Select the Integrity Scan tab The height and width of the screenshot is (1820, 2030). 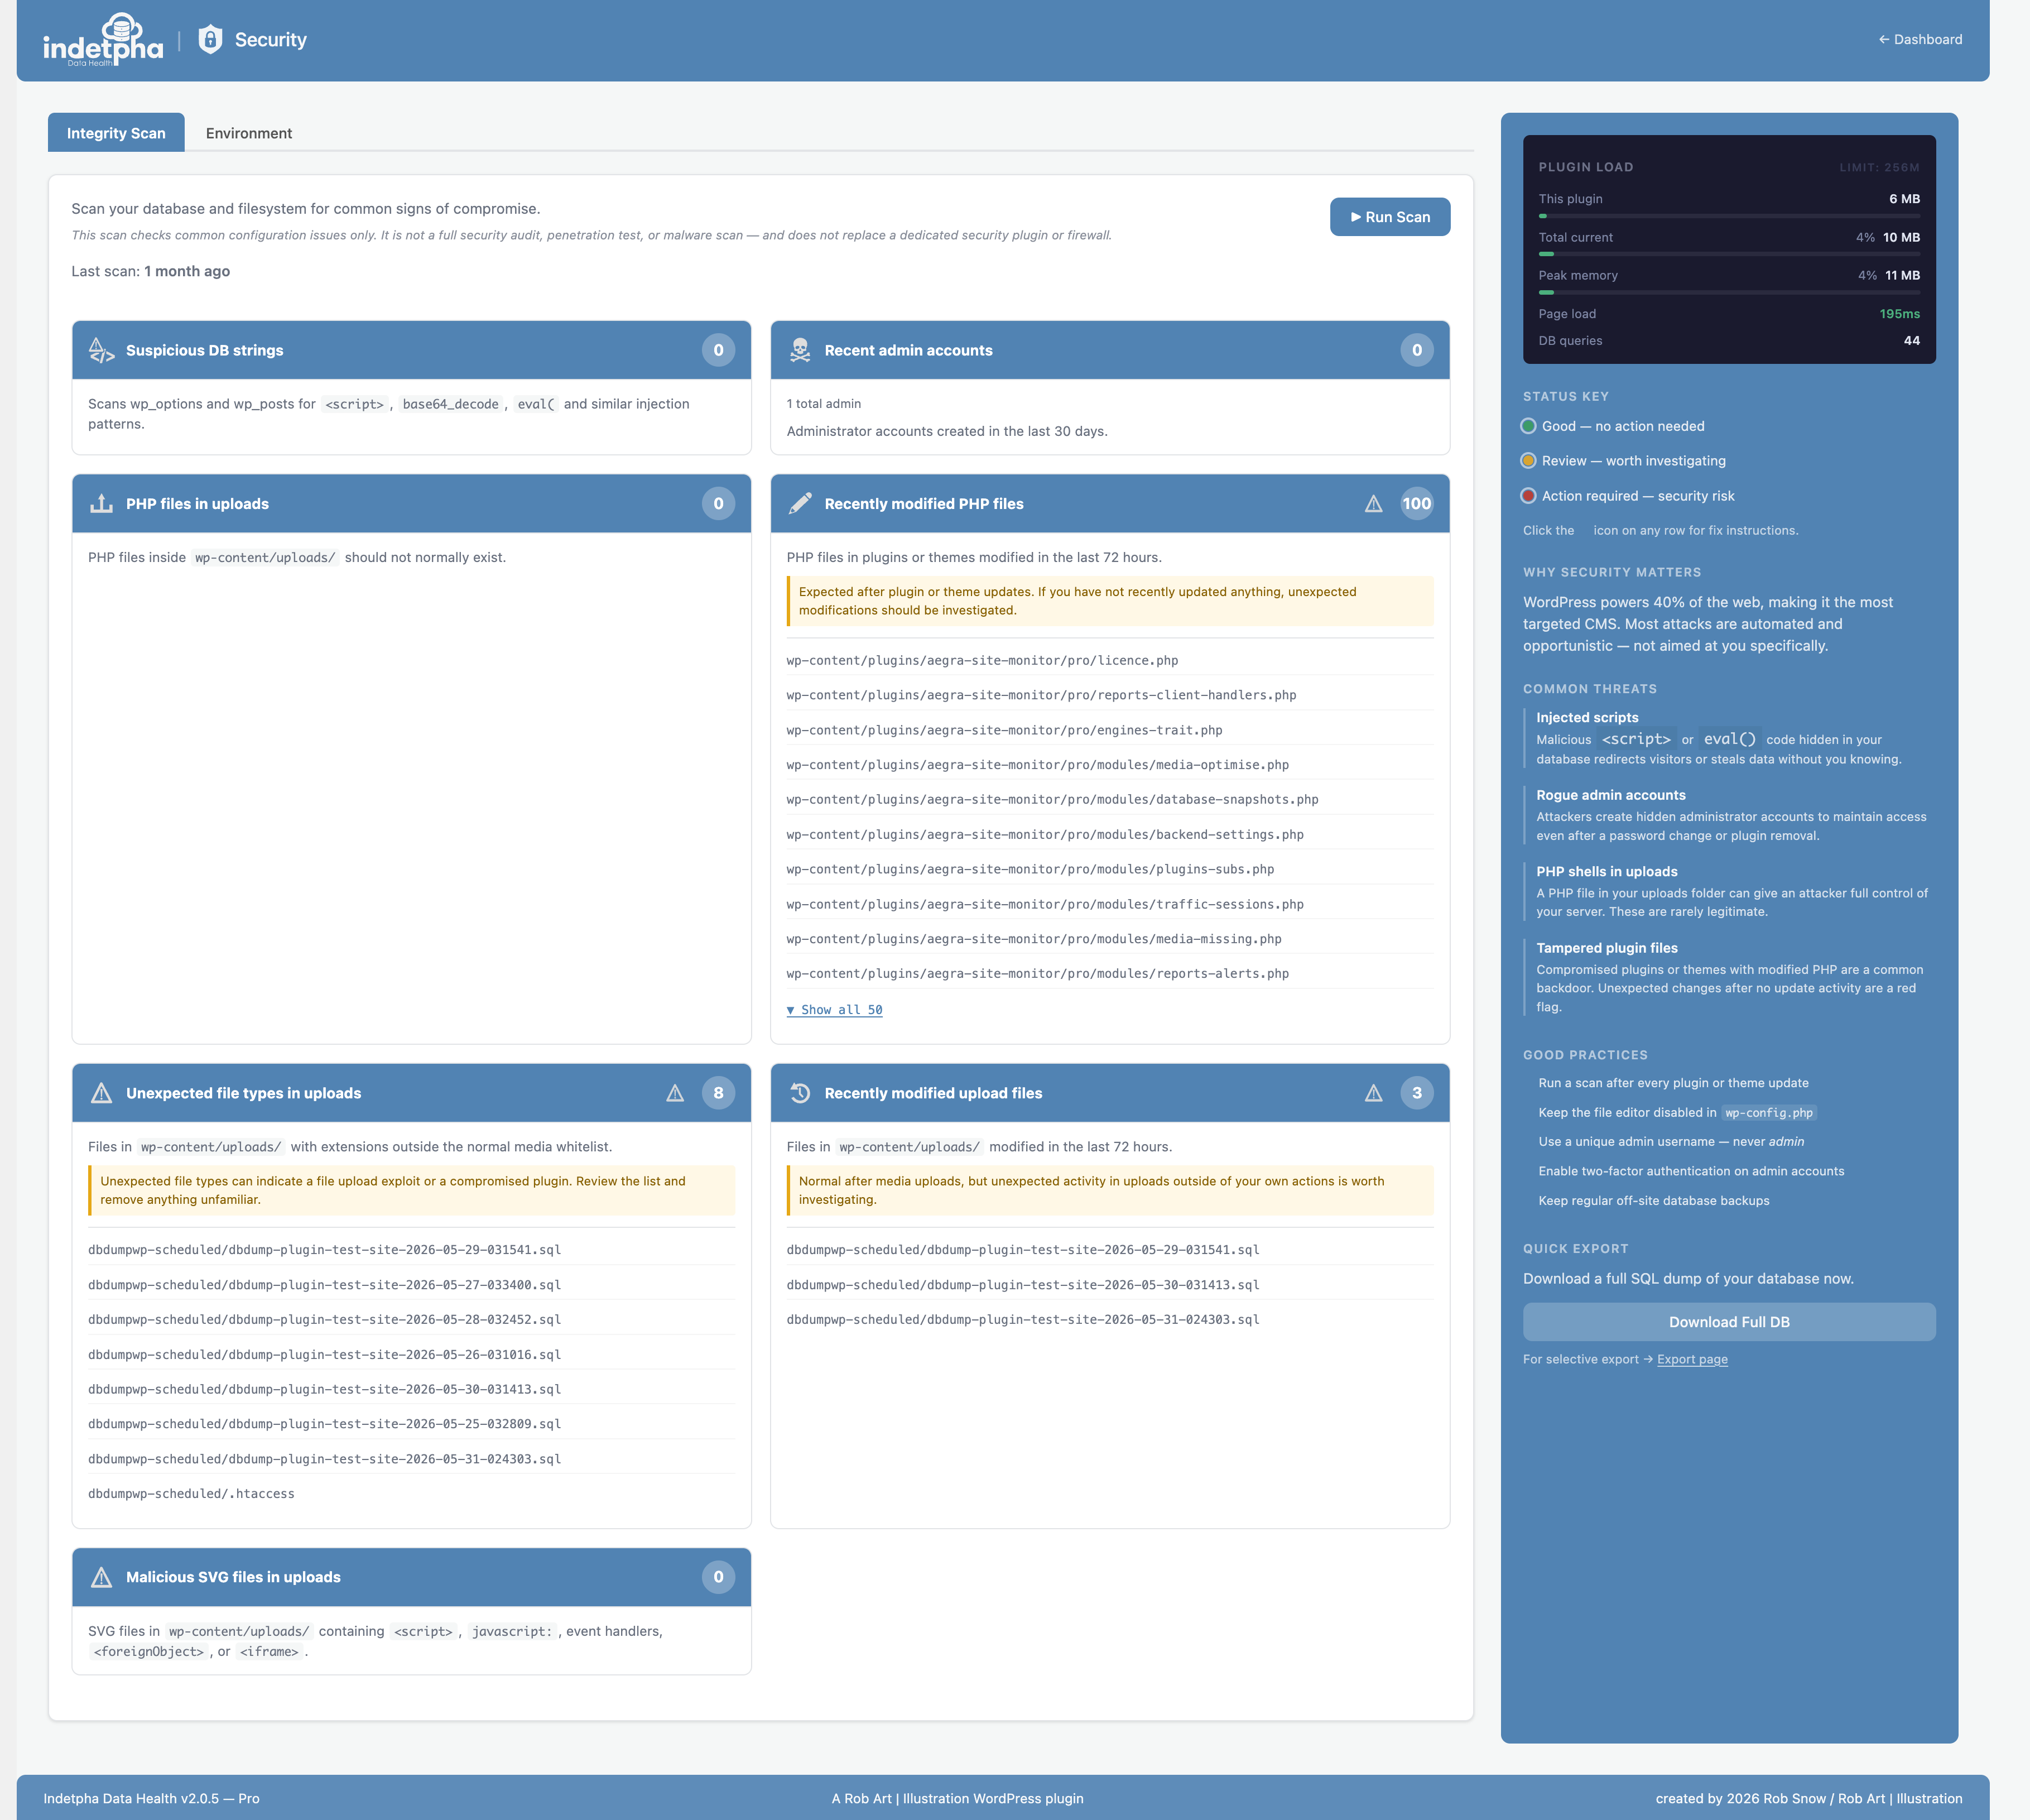click(116, 133)
